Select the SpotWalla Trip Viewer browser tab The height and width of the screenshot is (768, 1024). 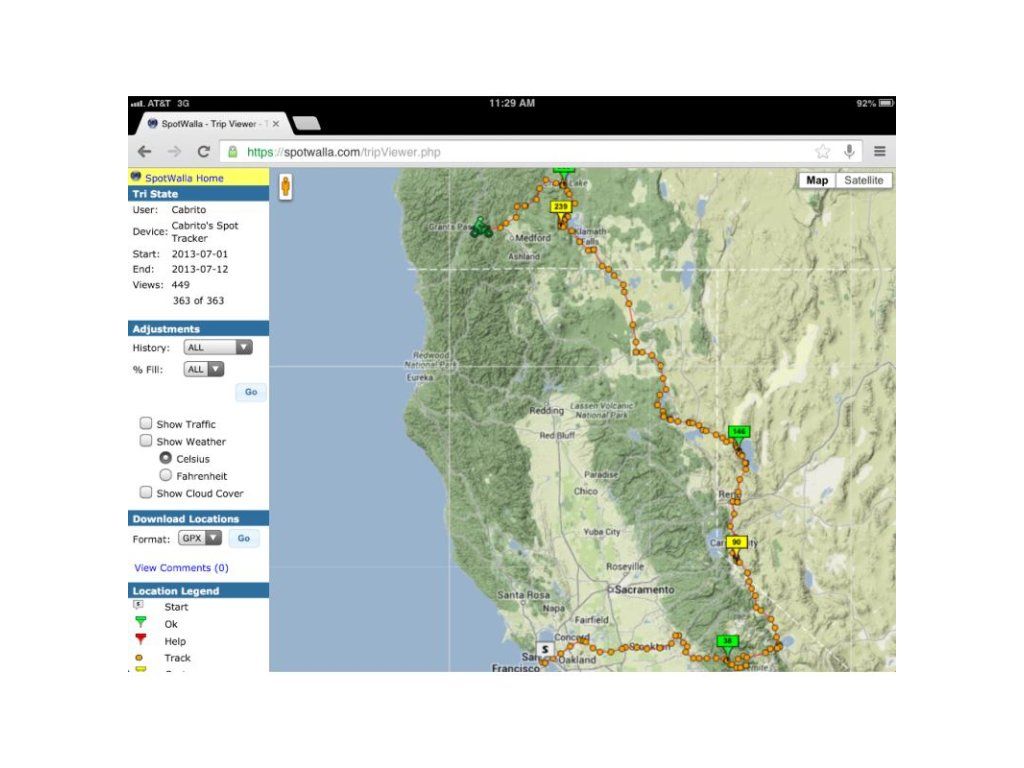coord(208,124)
